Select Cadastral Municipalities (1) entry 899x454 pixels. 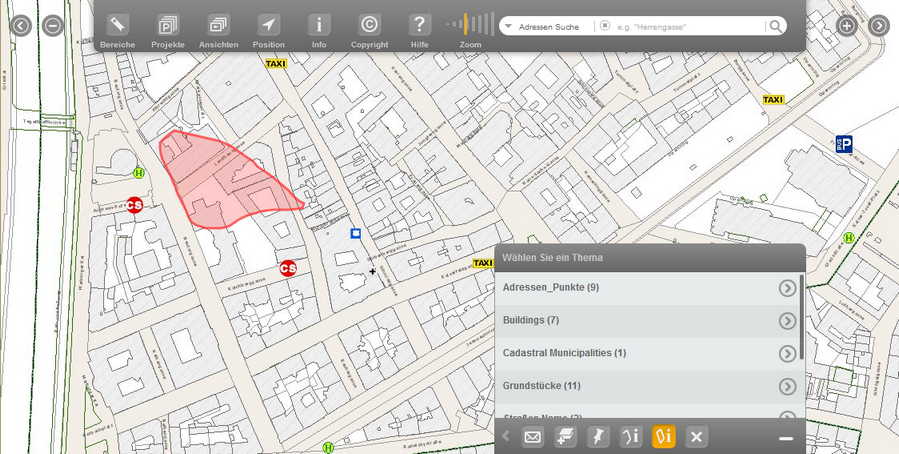(565, 353)
